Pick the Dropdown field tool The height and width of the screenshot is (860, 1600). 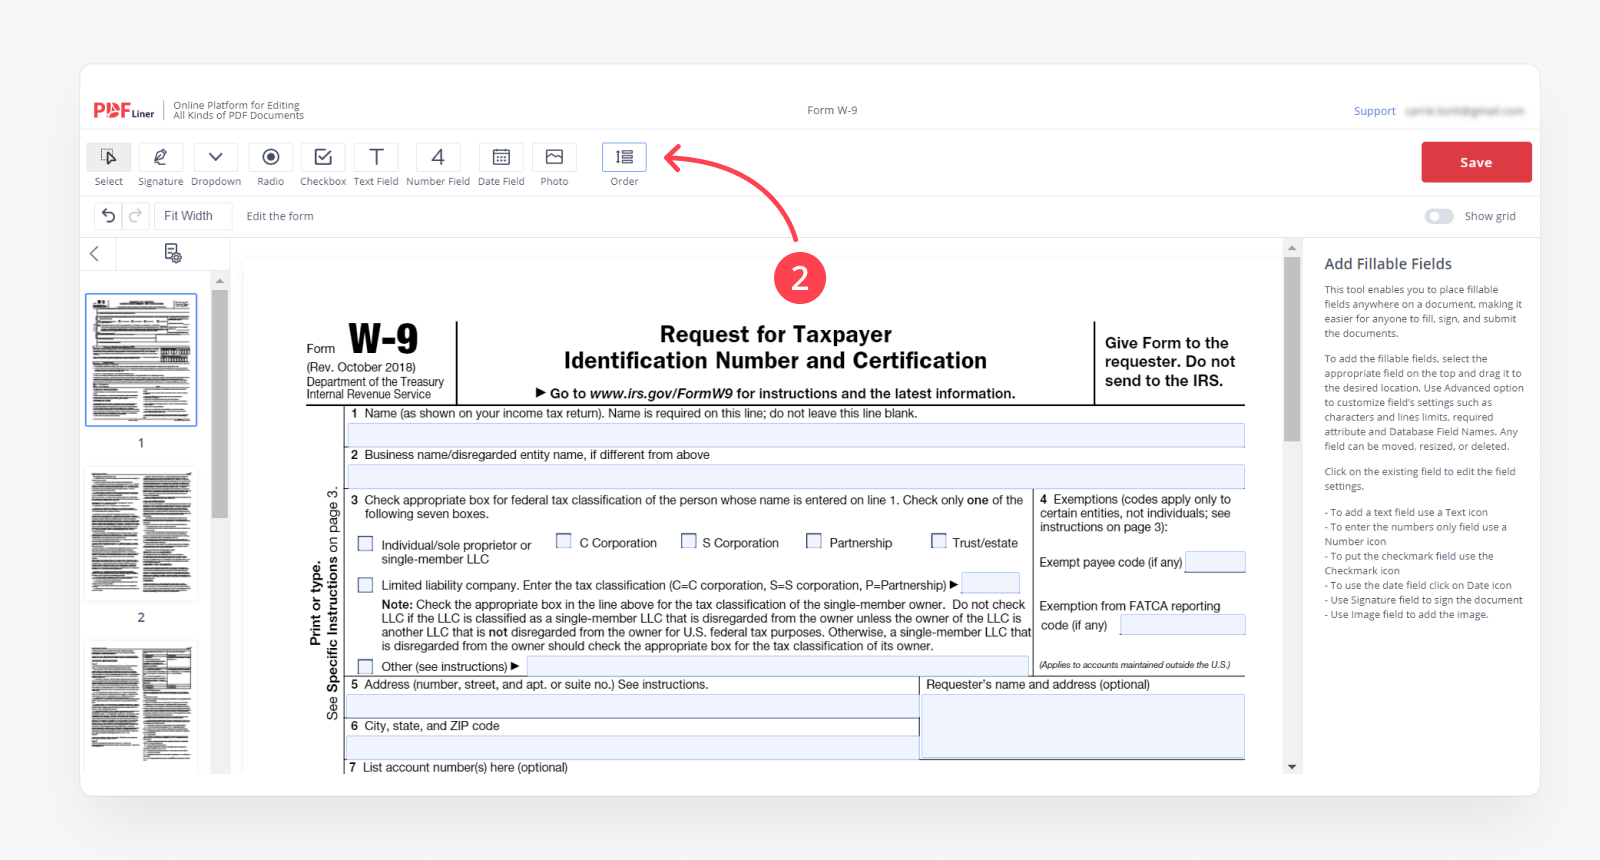coord(215,157)
